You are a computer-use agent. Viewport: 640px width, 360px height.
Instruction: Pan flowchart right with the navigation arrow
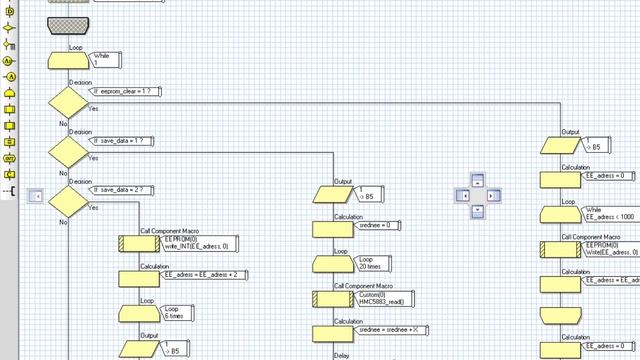pos(493,196)
